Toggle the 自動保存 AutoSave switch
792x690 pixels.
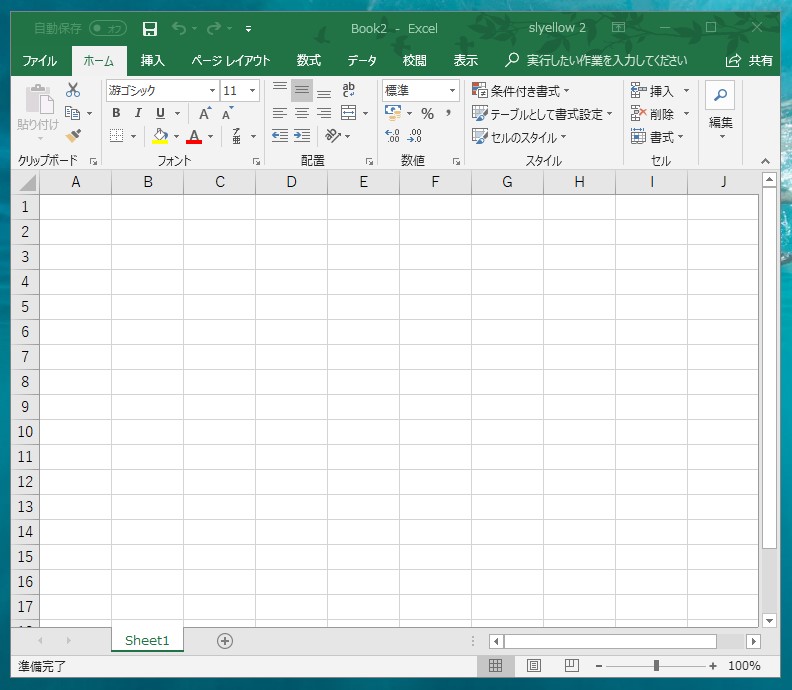108,29
